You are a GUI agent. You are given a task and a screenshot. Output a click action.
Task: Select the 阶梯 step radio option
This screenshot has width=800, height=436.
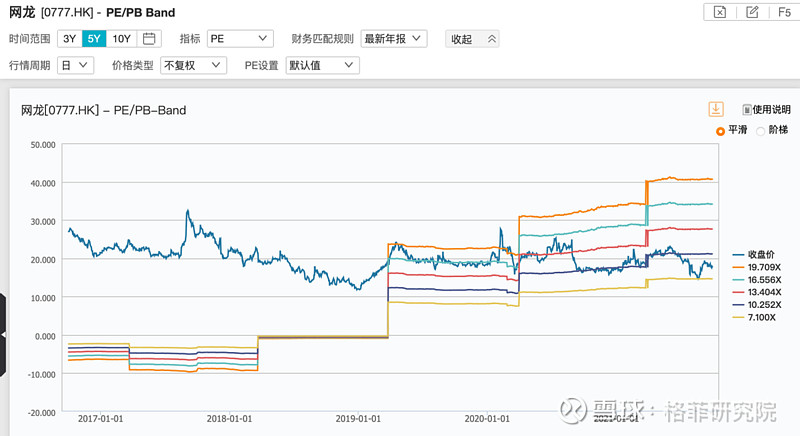coord(760,130)
